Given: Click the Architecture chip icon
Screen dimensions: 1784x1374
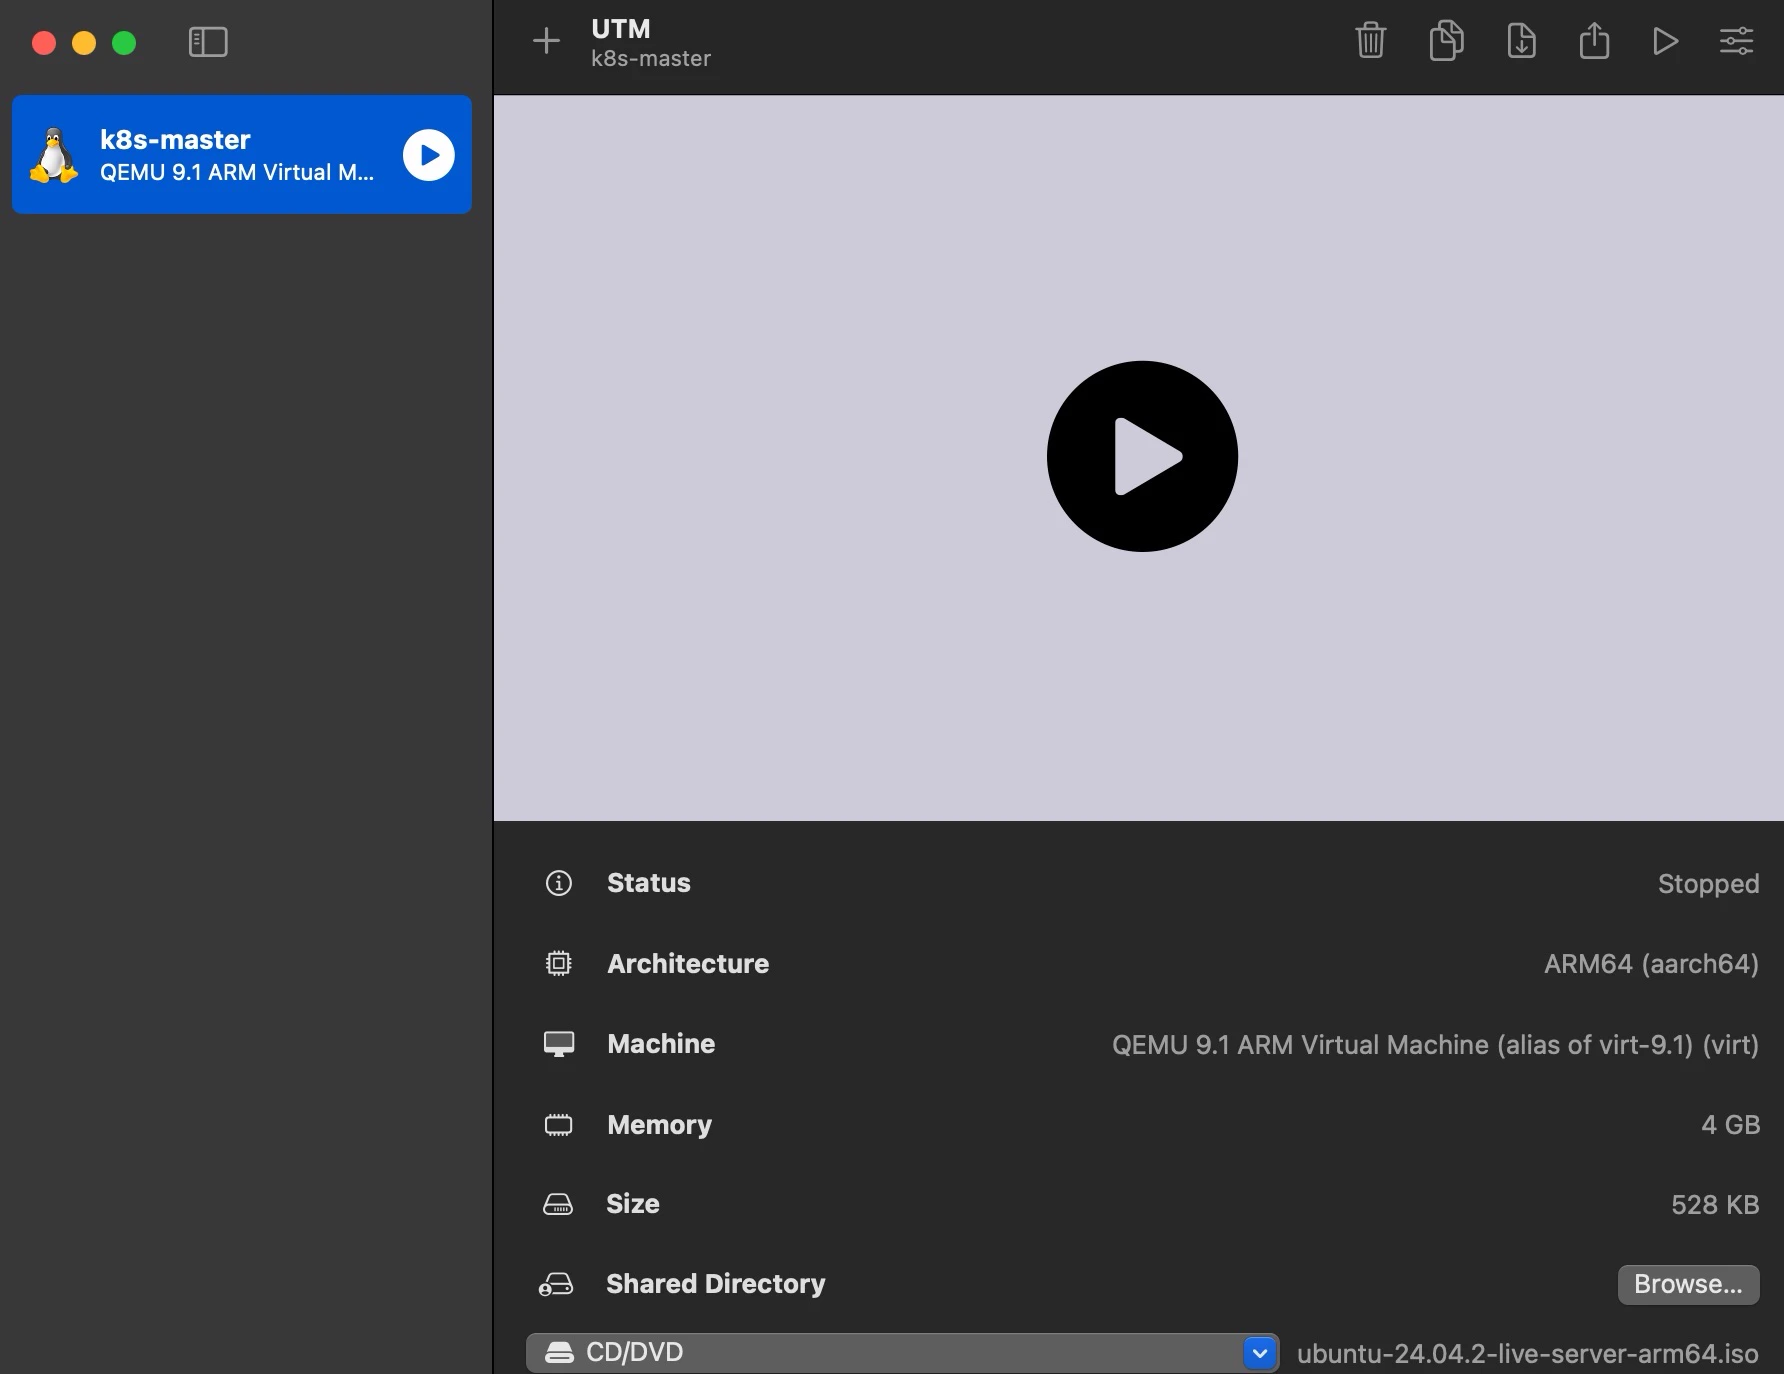Looking at the screenshot, I should click(x=558, y=963).
